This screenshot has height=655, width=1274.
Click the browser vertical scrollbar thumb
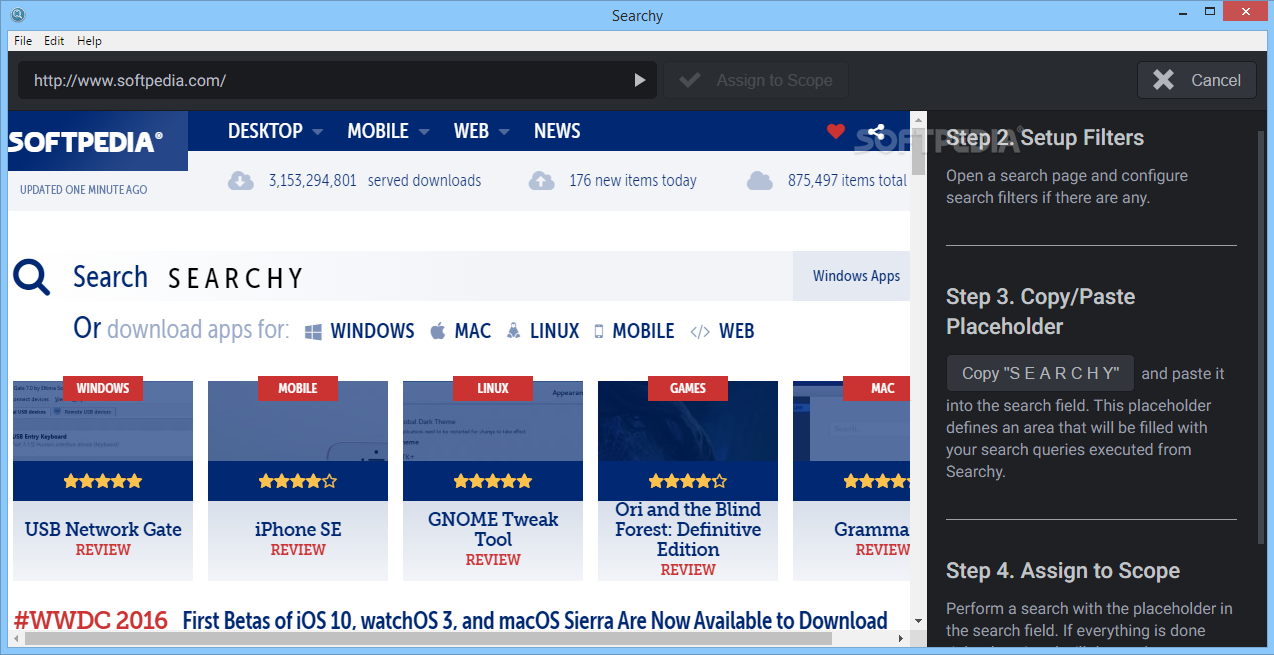[918, 152]
